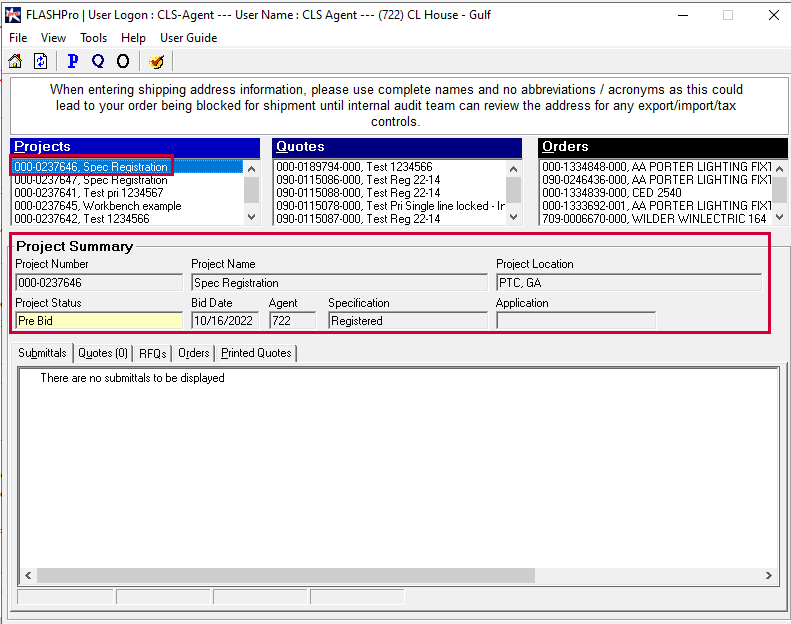Open the Tools menu
This screenshot has height=624, width=791.
(93, 38)
